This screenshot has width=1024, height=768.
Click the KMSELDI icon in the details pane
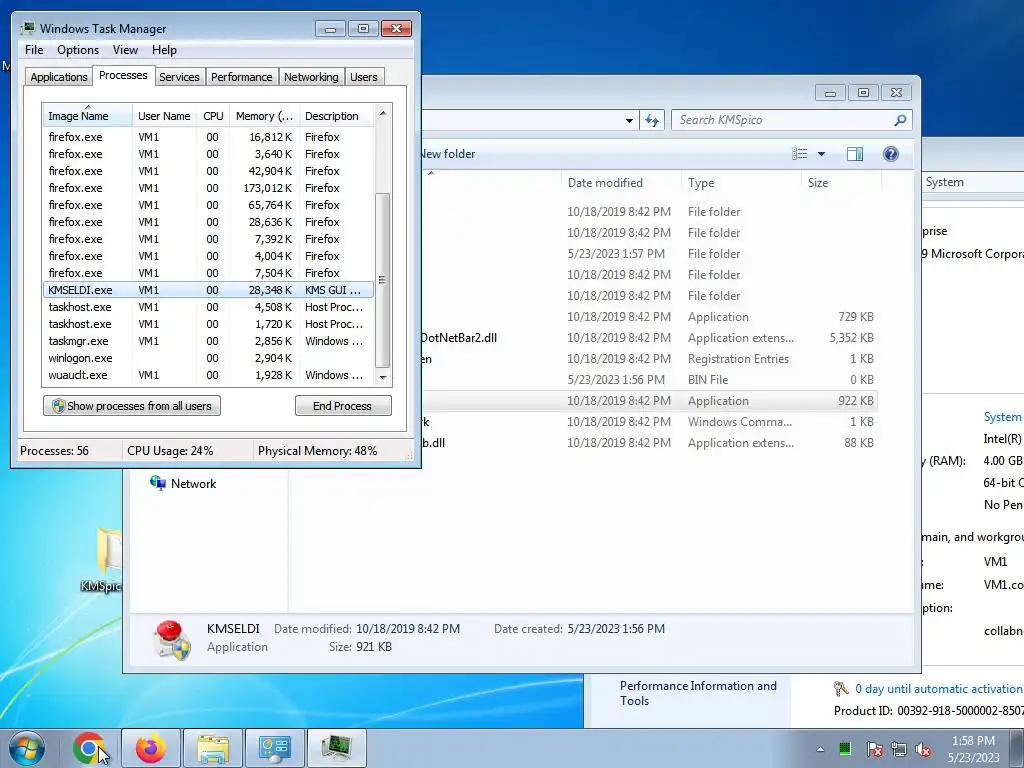(x=171, y=639)
